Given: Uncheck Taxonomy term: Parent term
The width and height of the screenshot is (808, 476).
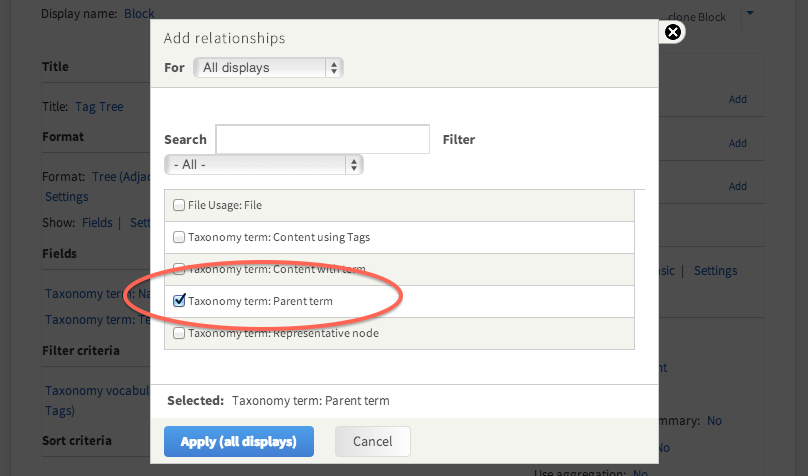Looking at the screenshot, I should [x=179, y=300].
